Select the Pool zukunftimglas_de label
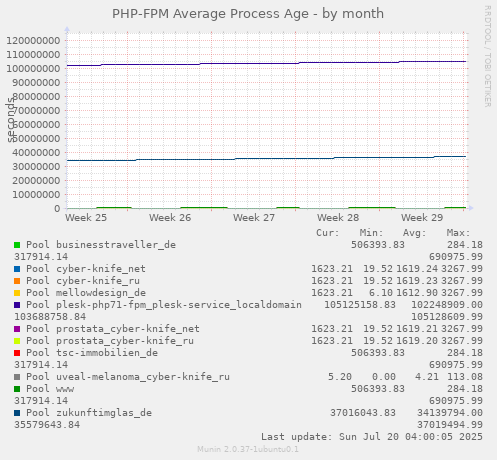Image resolution: width=497 pixels, height=460 pixels. pos(89,413)
